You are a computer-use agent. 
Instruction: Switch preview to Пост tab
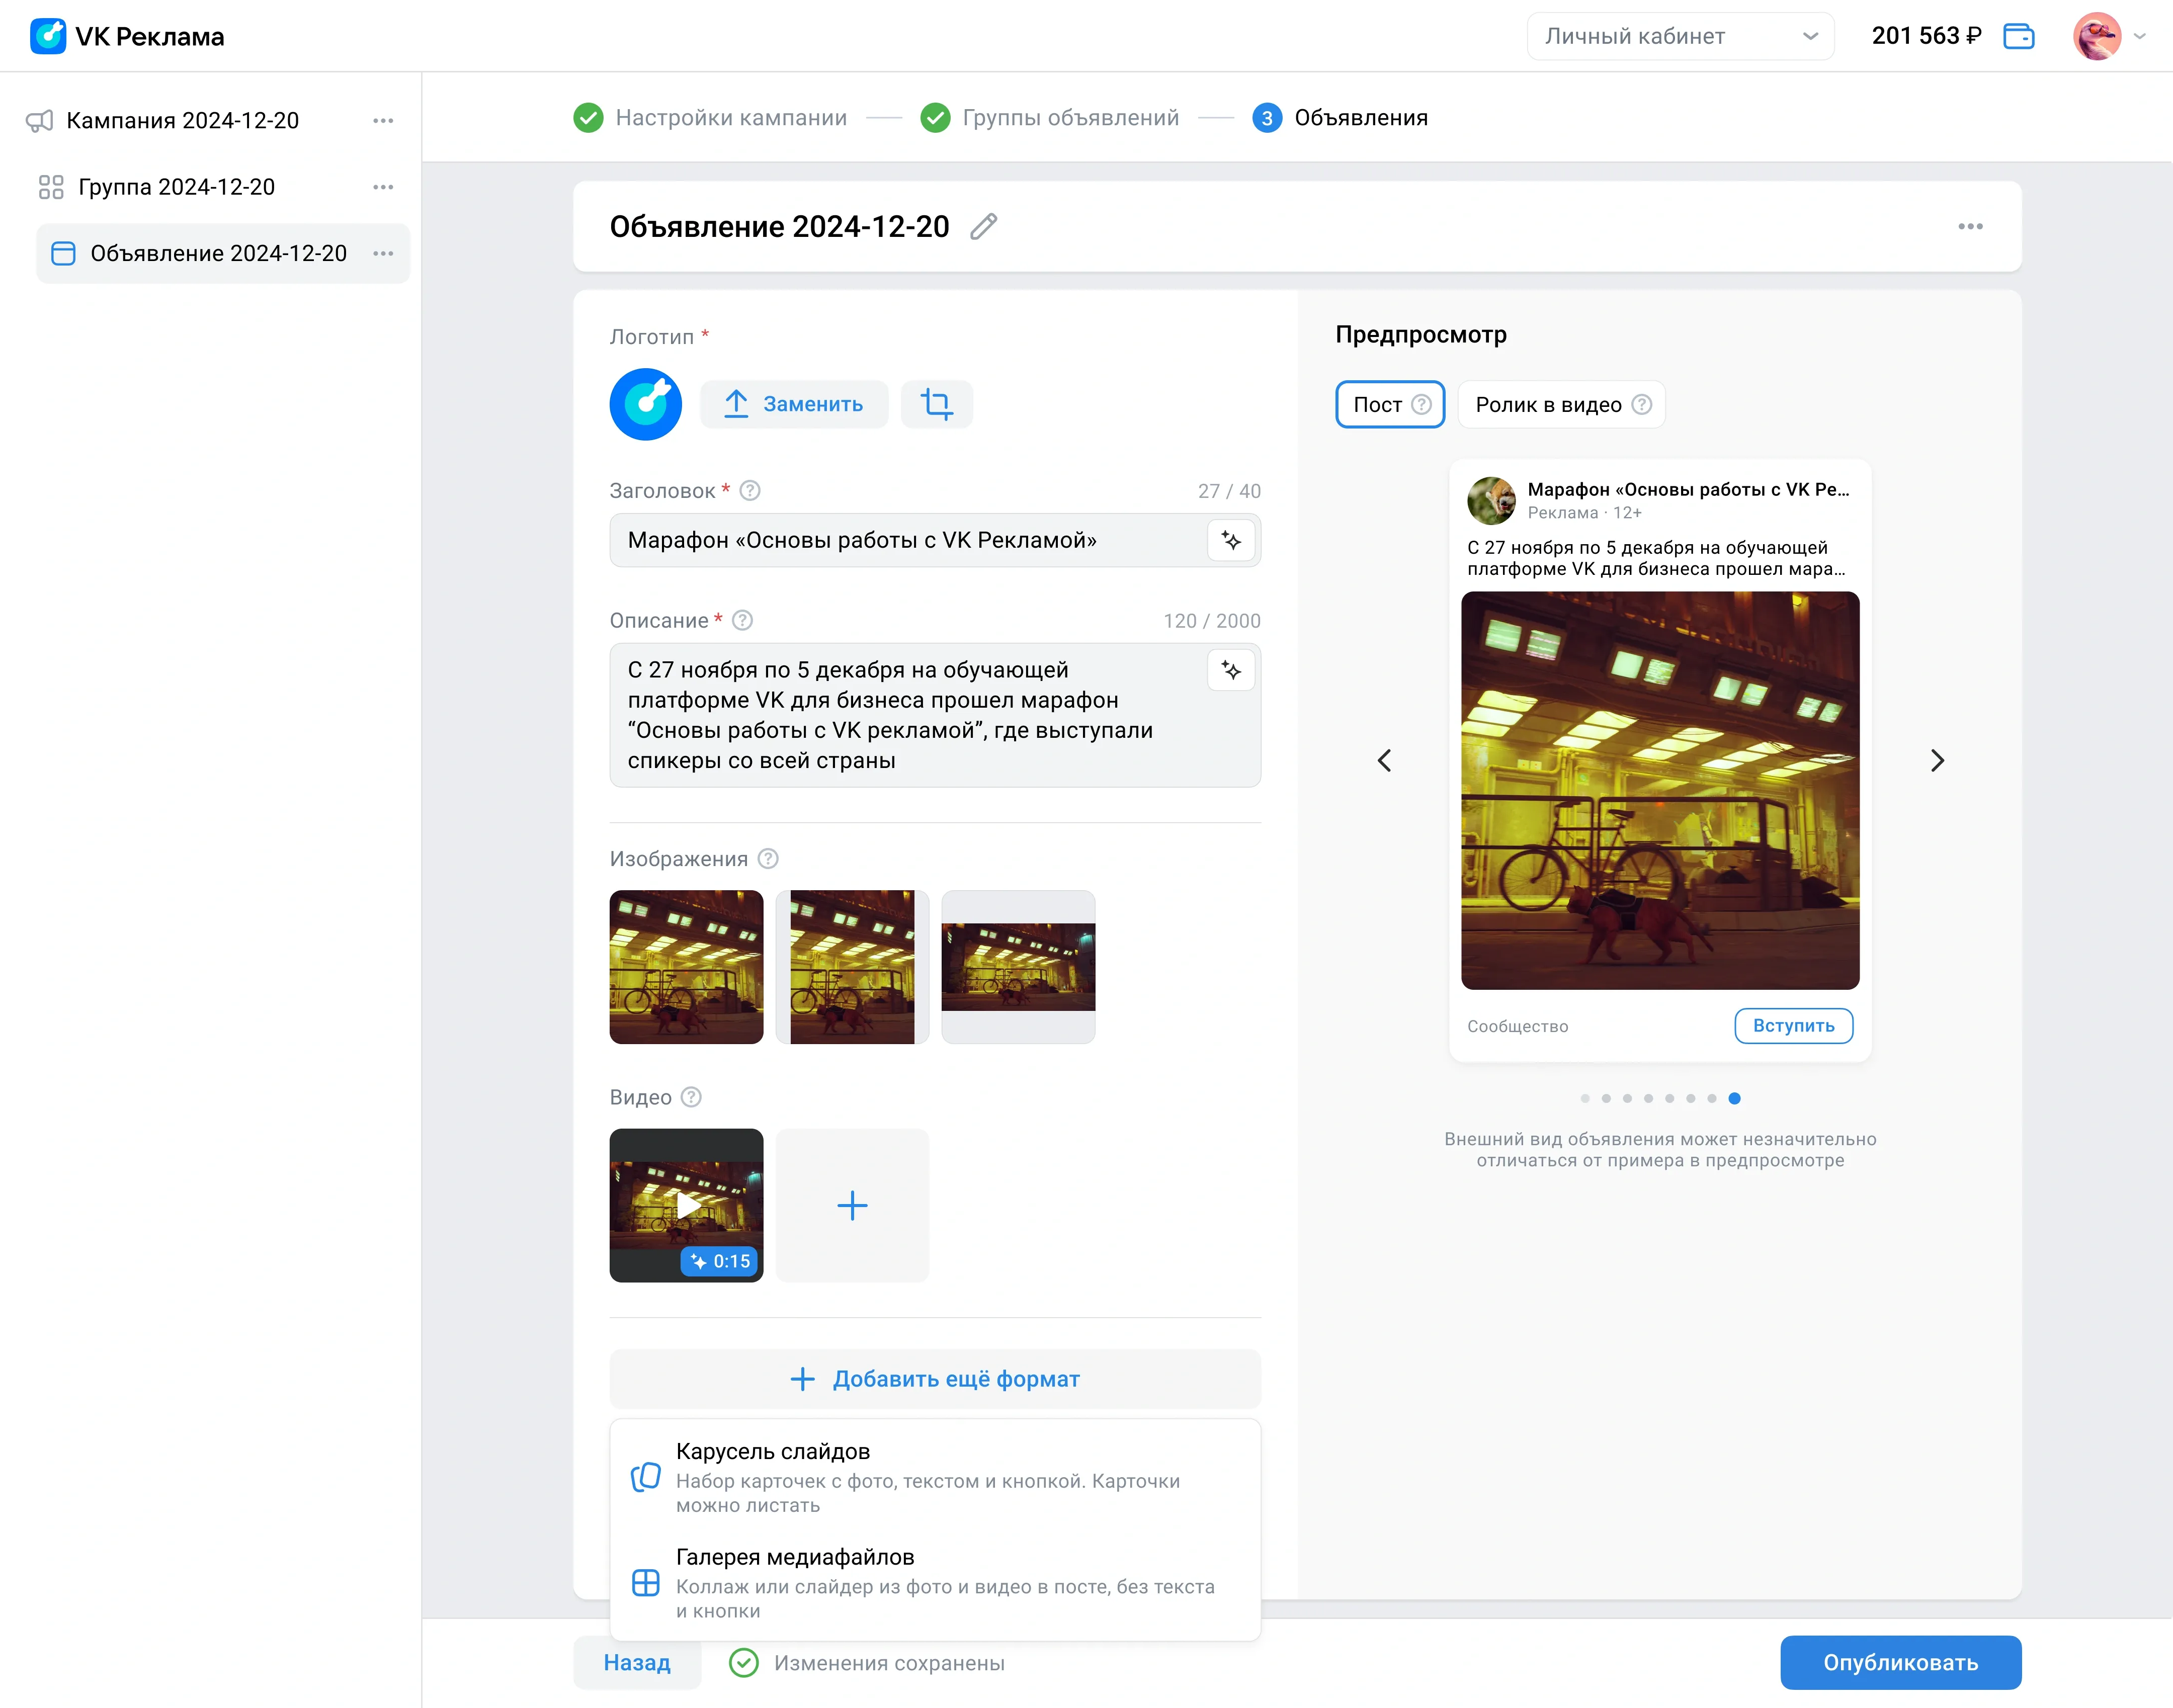tap(1390, 404)
